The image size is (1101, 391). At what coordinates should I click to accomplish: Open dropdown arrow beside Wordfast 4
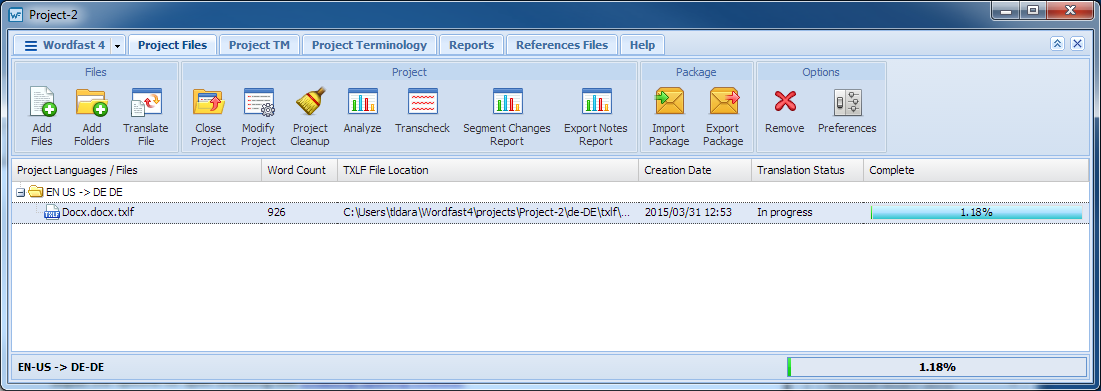(117, 46)
